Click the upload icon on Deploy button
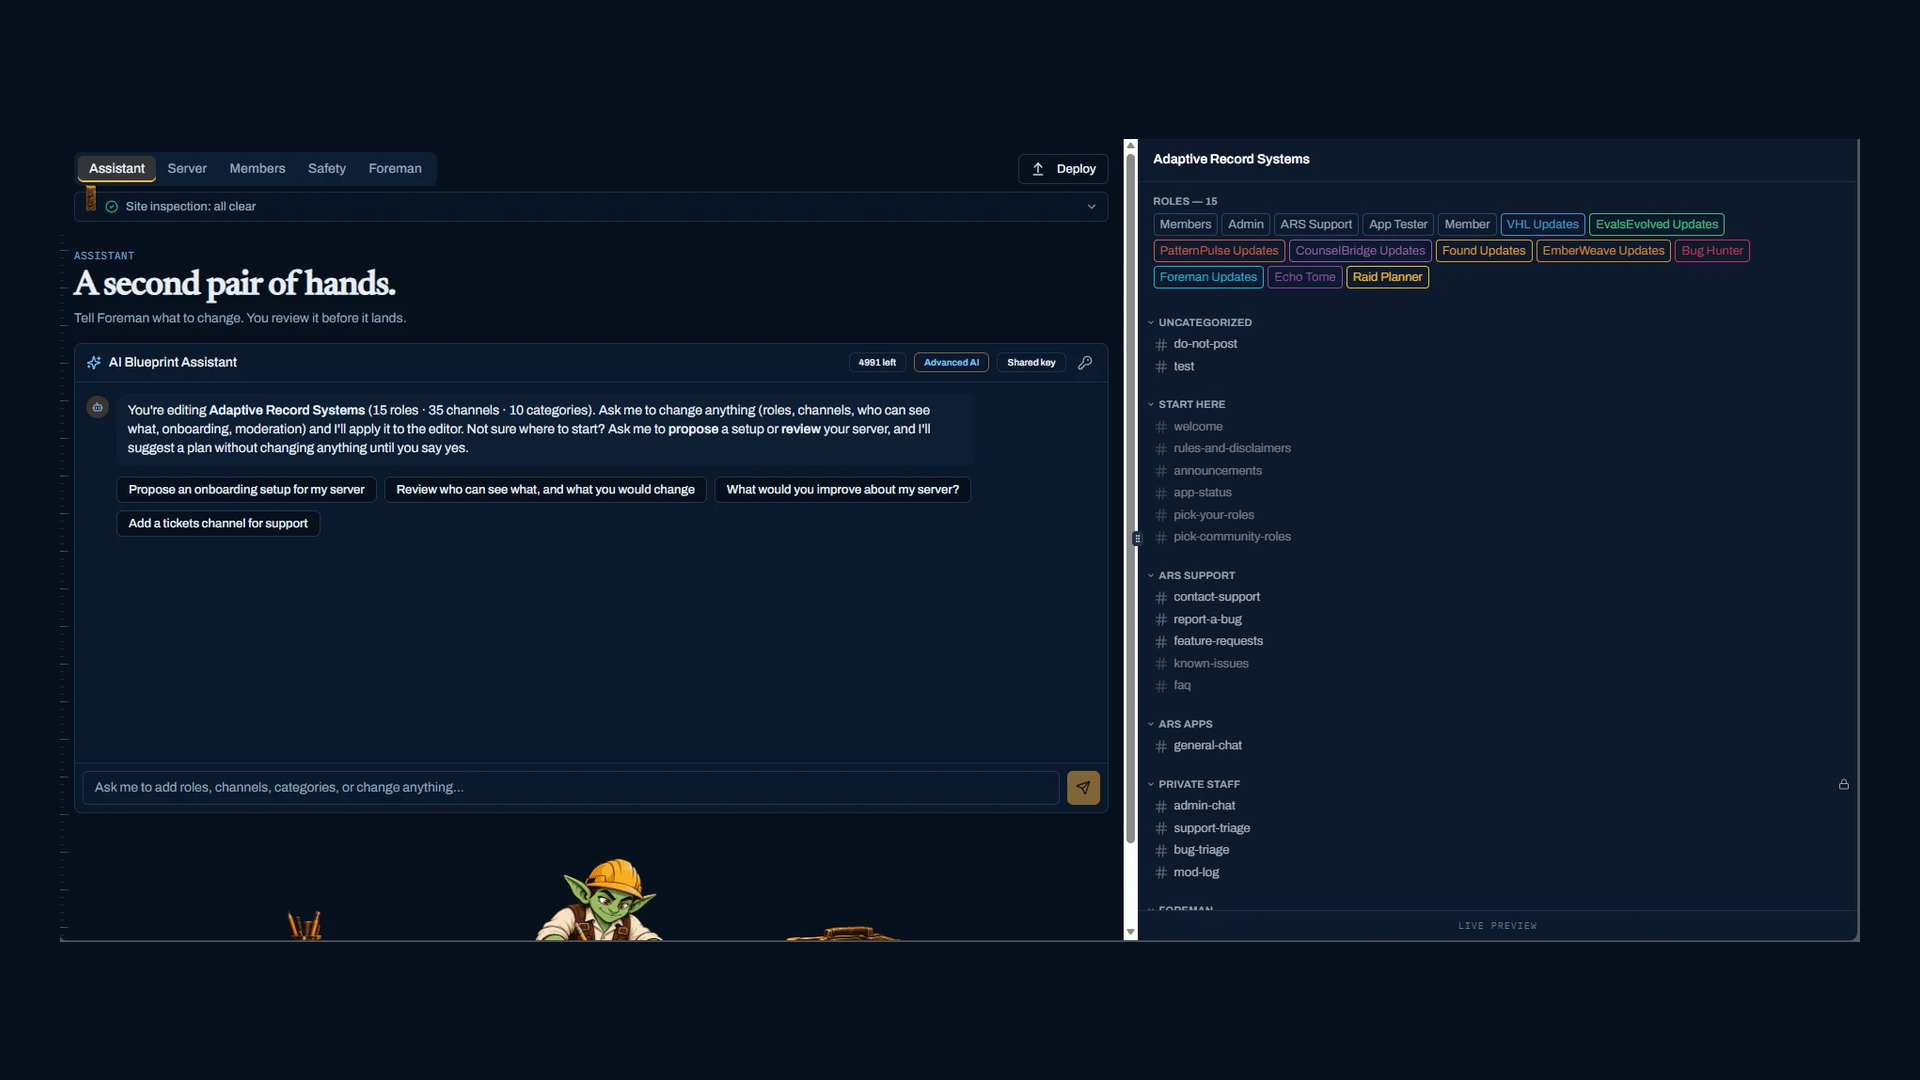The image size is (1920, 1080). (1038, 169)
